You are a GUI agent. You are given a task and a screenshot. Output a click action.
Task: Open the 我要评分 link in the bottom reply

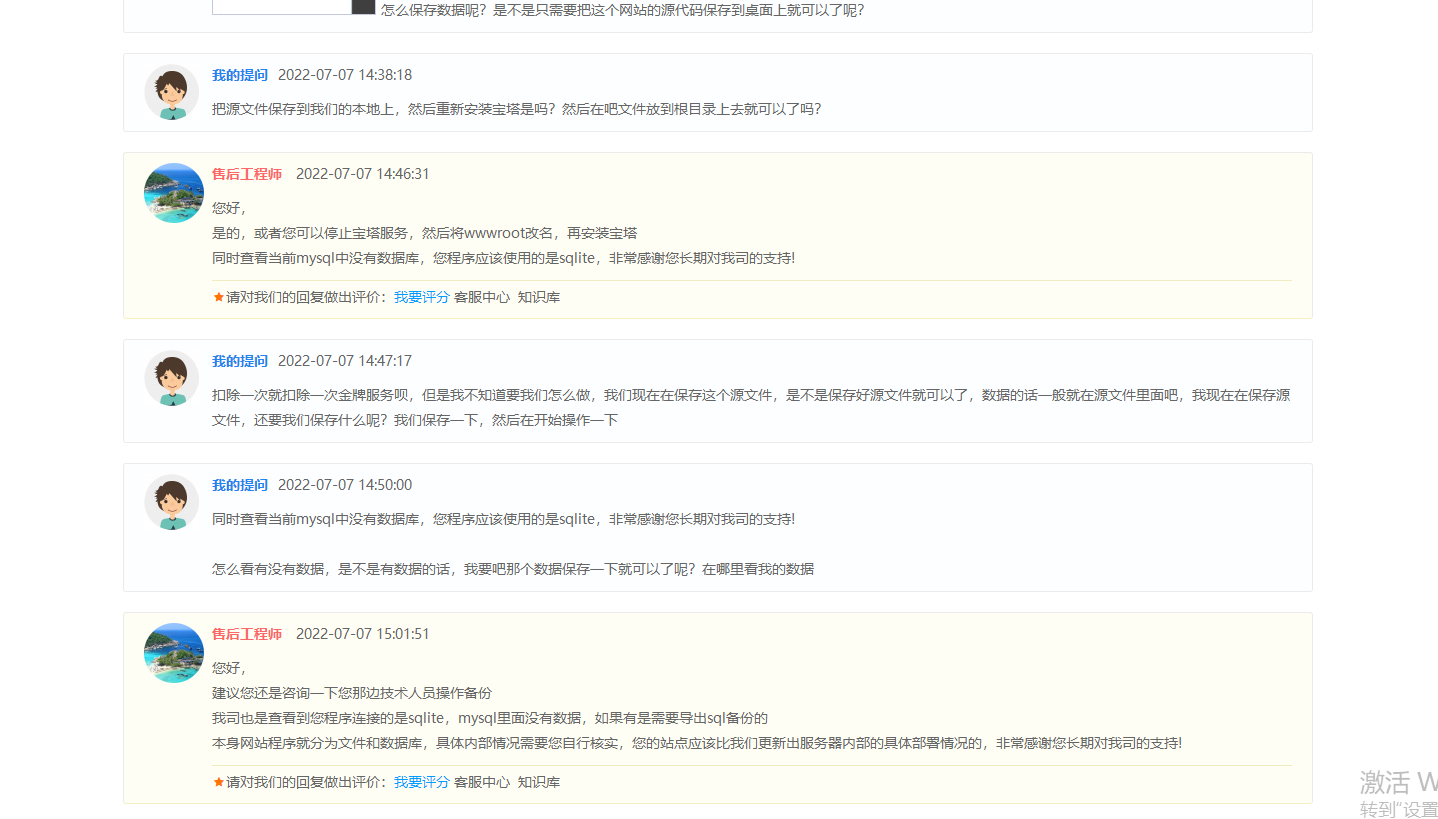click(x=421, y=781)
